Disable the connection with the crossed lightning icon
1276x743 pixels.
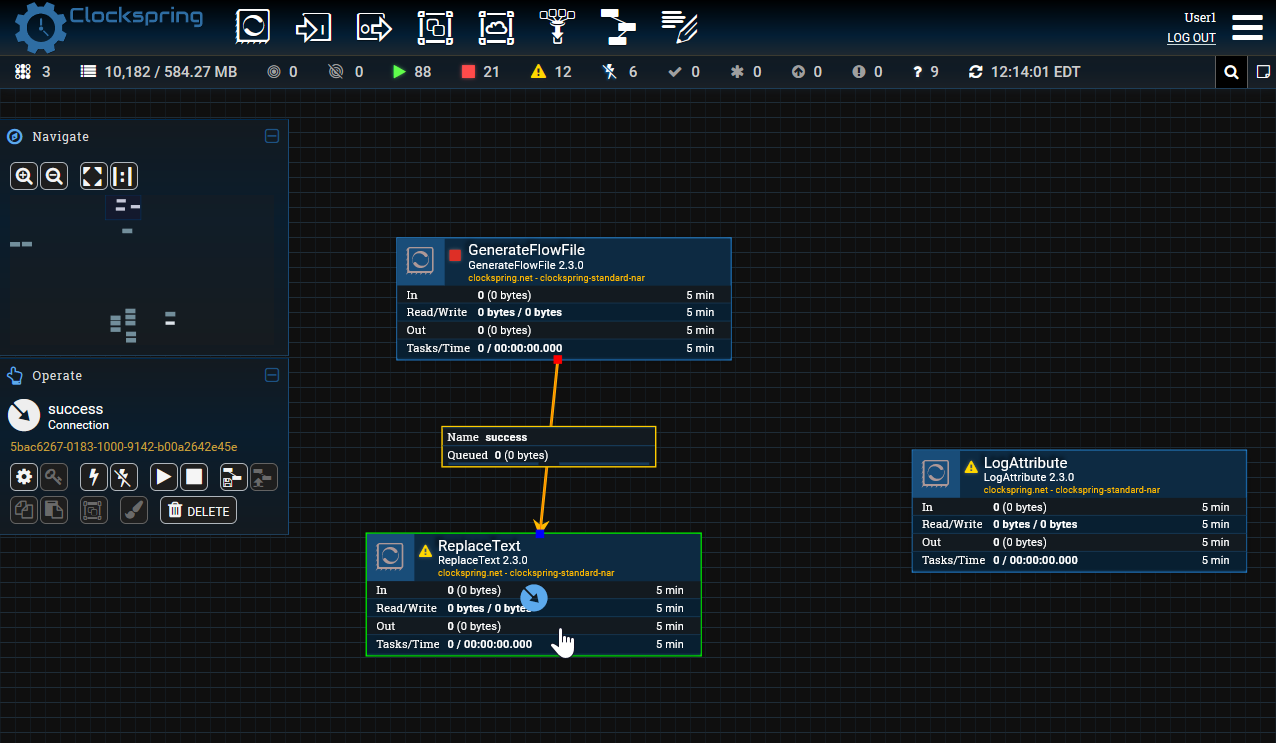click(123, 477)
